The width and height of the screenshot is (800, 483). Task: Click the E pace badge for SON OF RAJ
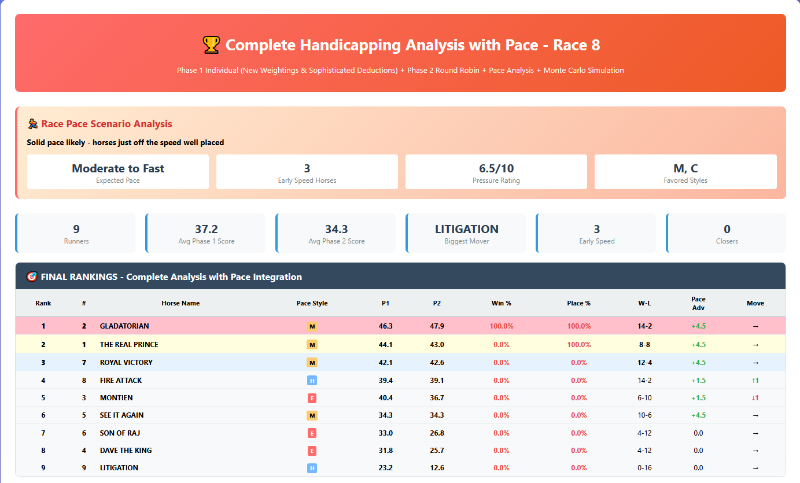[x=312, y=433]
